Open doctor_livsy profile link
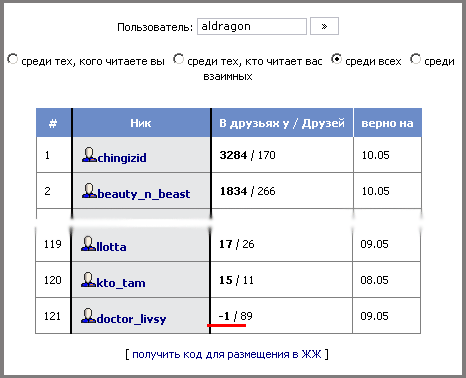This screenshot has height=378, width=466. (x=131, y=319)
